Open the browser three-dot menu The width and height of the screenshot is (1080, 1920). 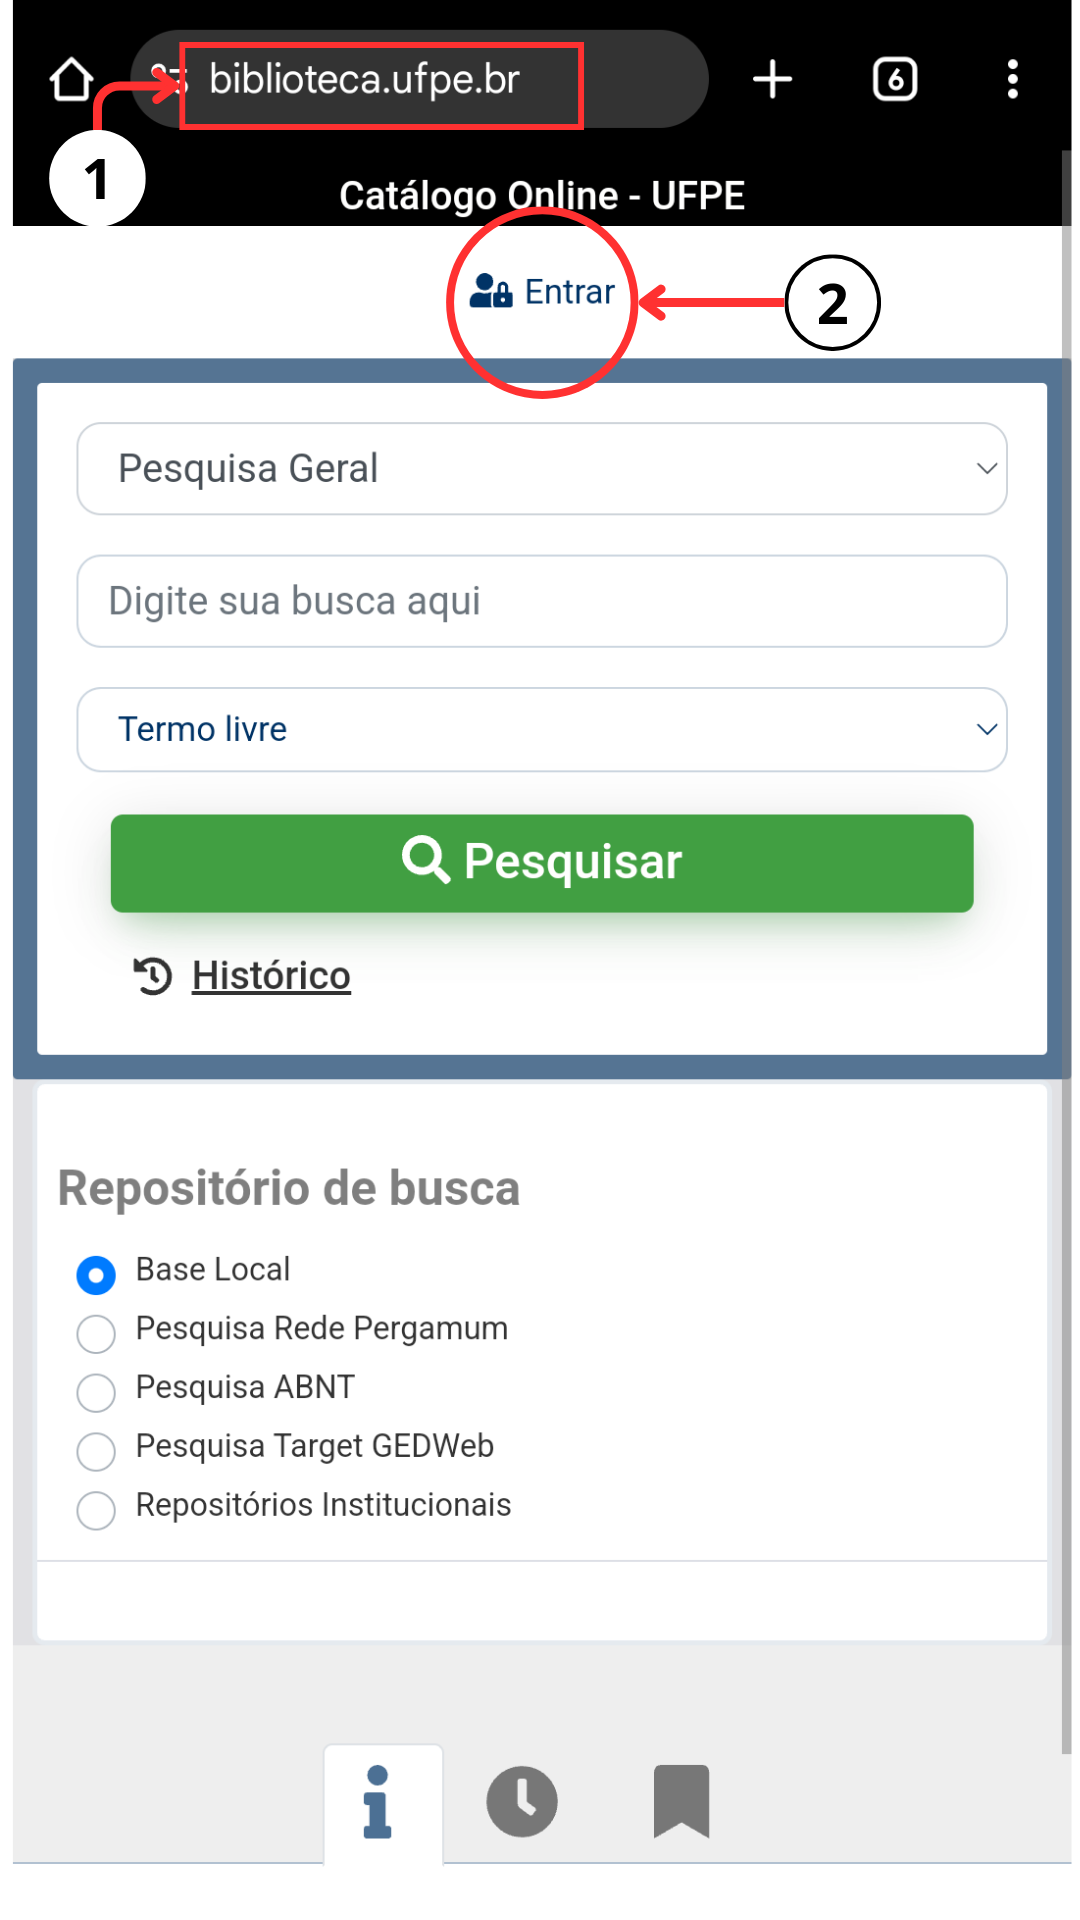1013,79
